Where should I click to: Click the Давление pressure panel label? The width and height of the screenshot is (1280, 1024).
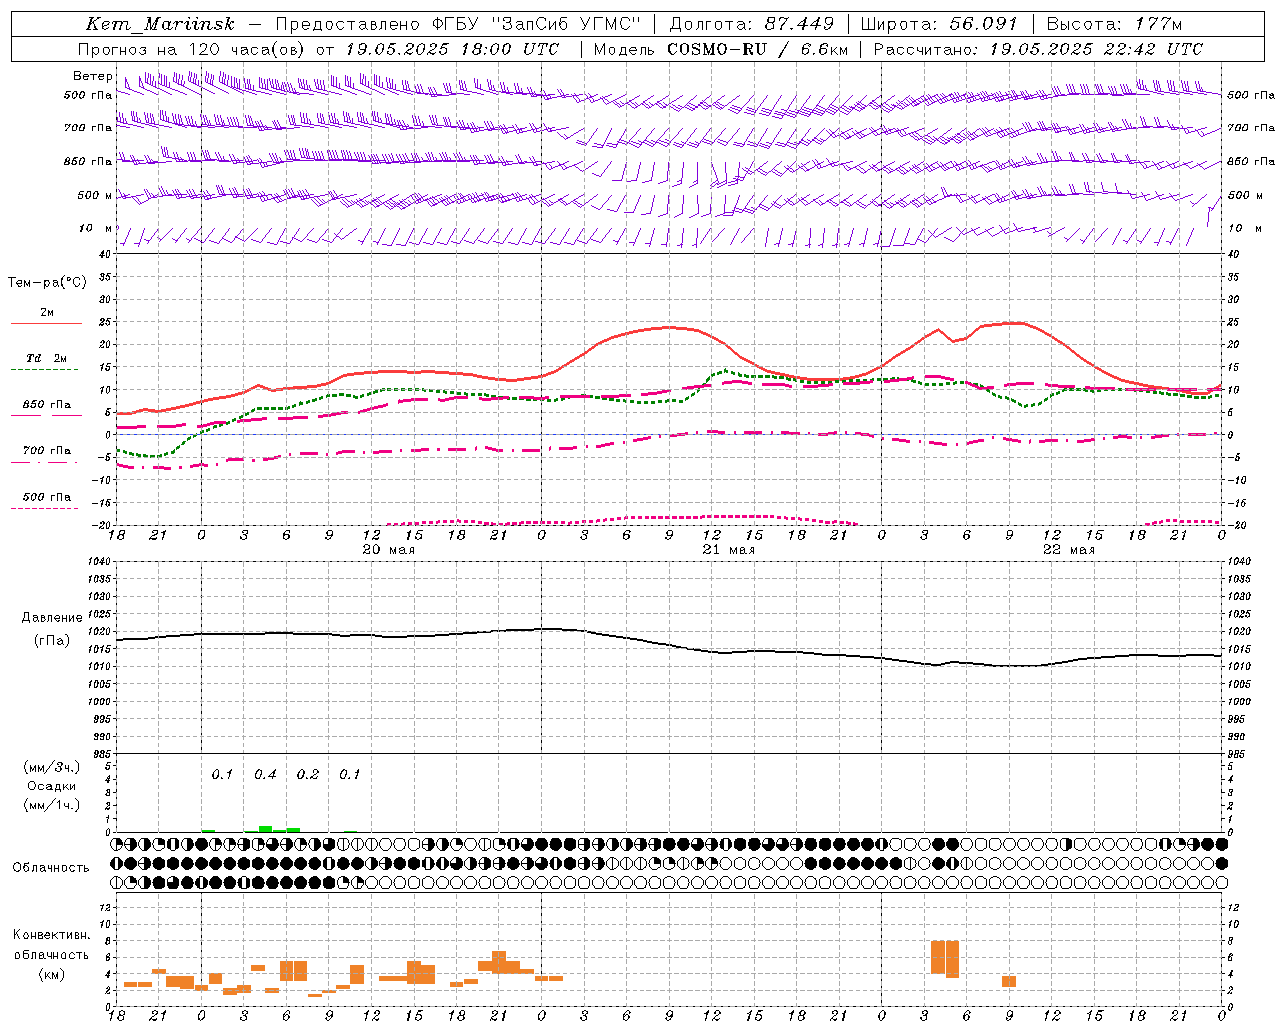pos(52,618)
